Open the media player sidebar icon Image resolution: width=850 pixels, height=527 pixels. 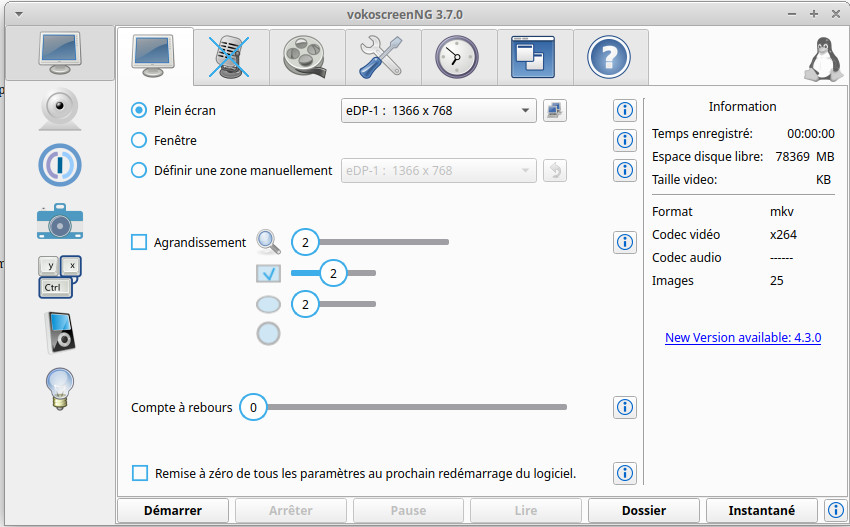click(x=59, y=333)
